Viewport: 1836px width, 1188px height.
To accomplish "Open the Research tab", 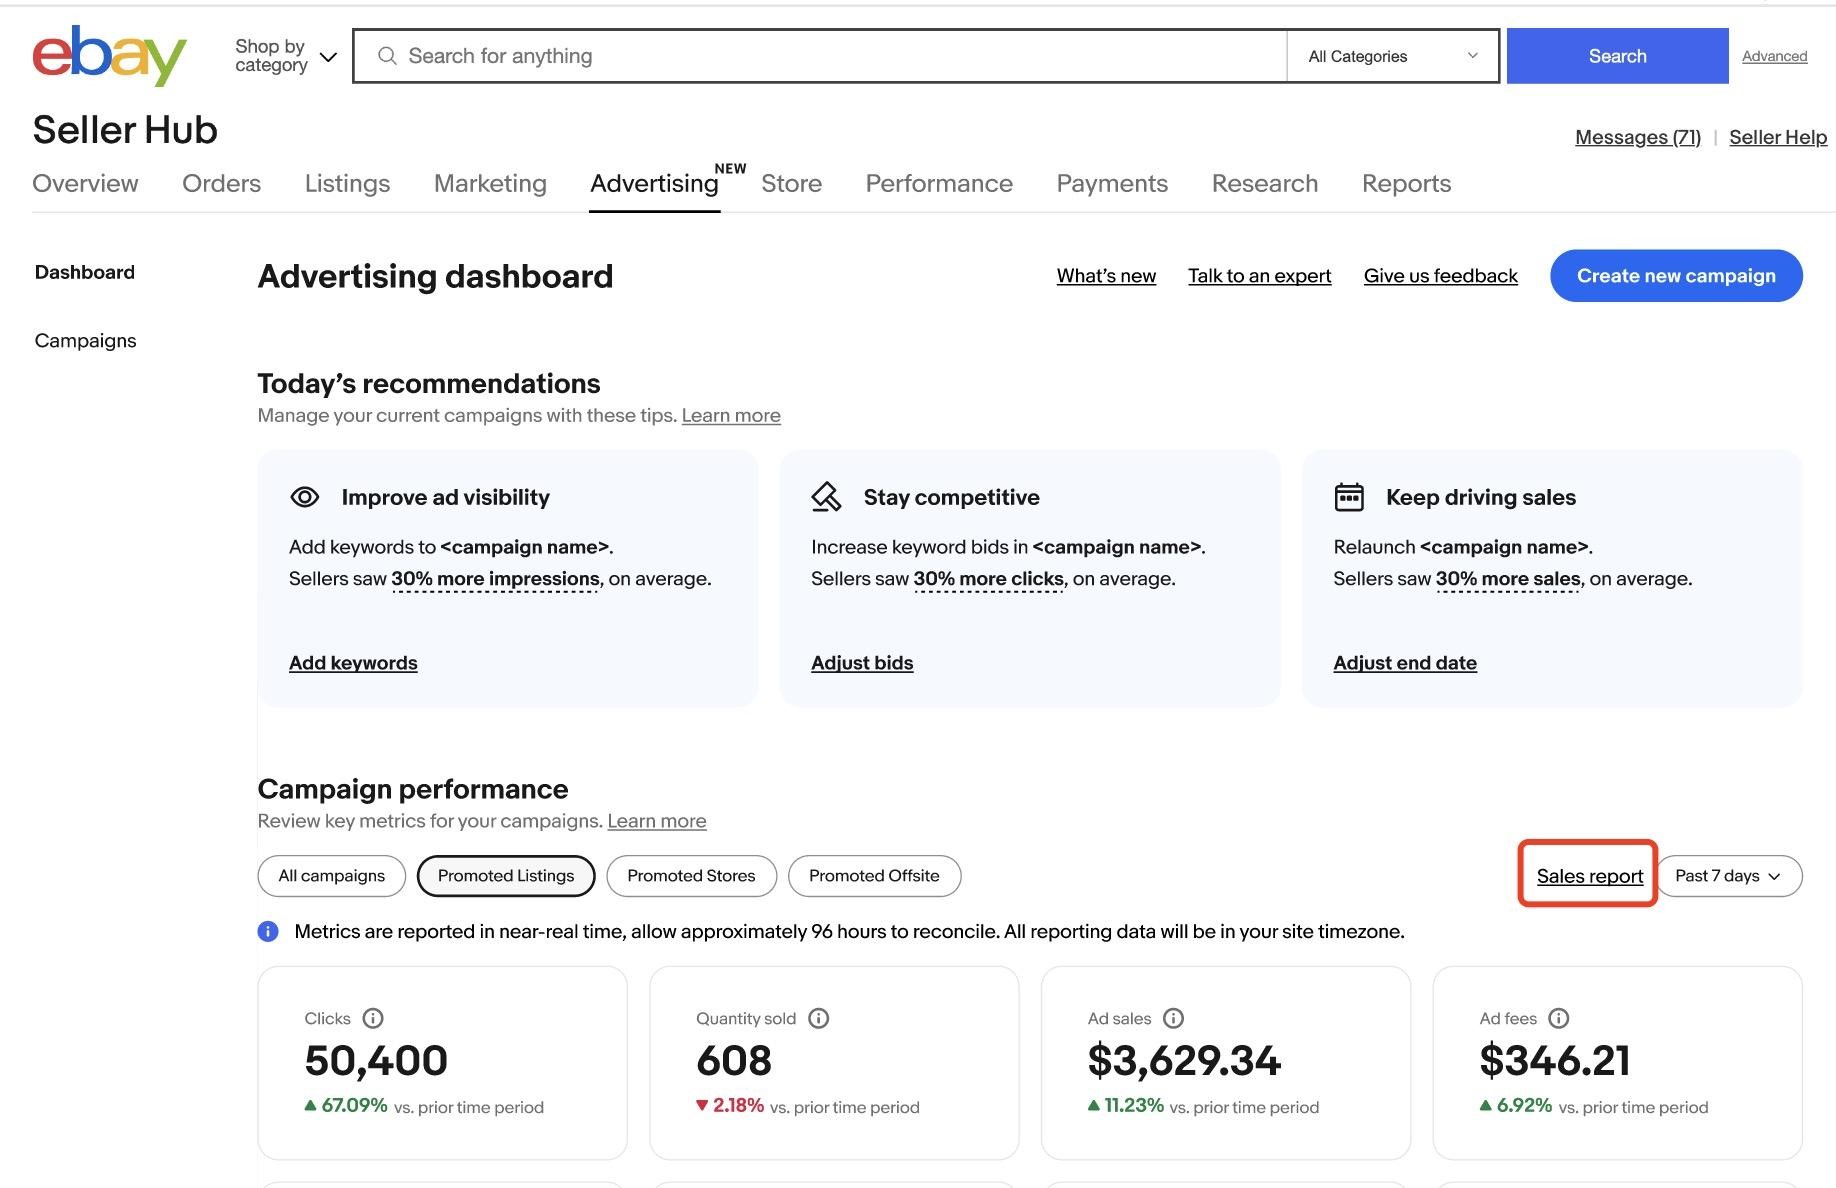I will (x=1265, y=183).
